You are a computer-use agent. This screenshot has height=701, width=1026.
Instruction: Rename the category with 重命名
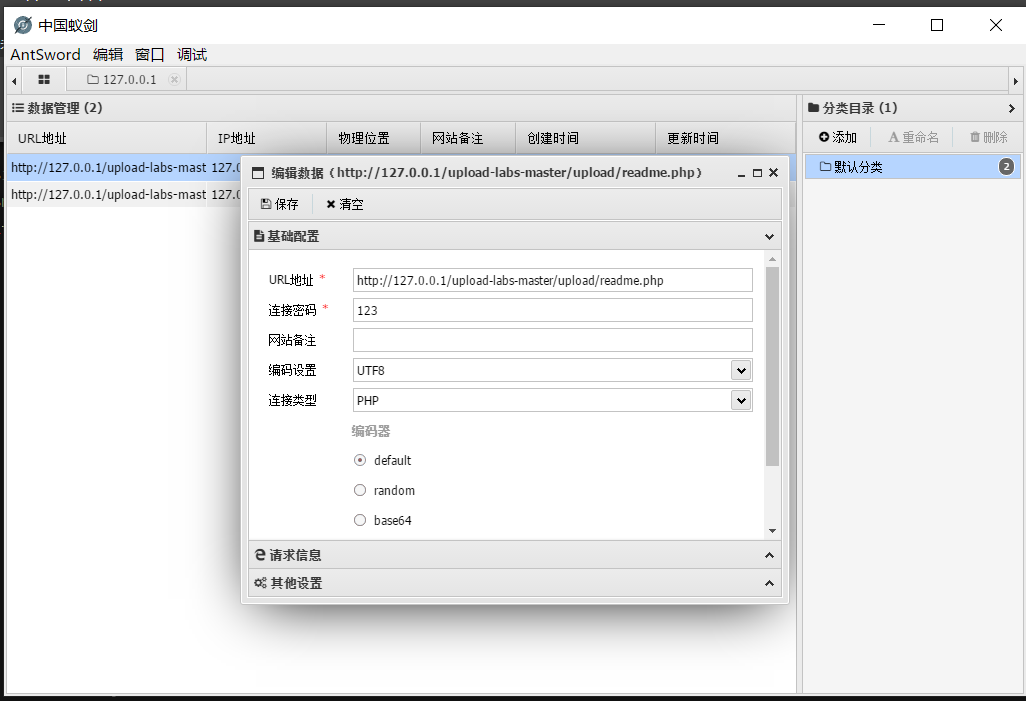[913, 137]
